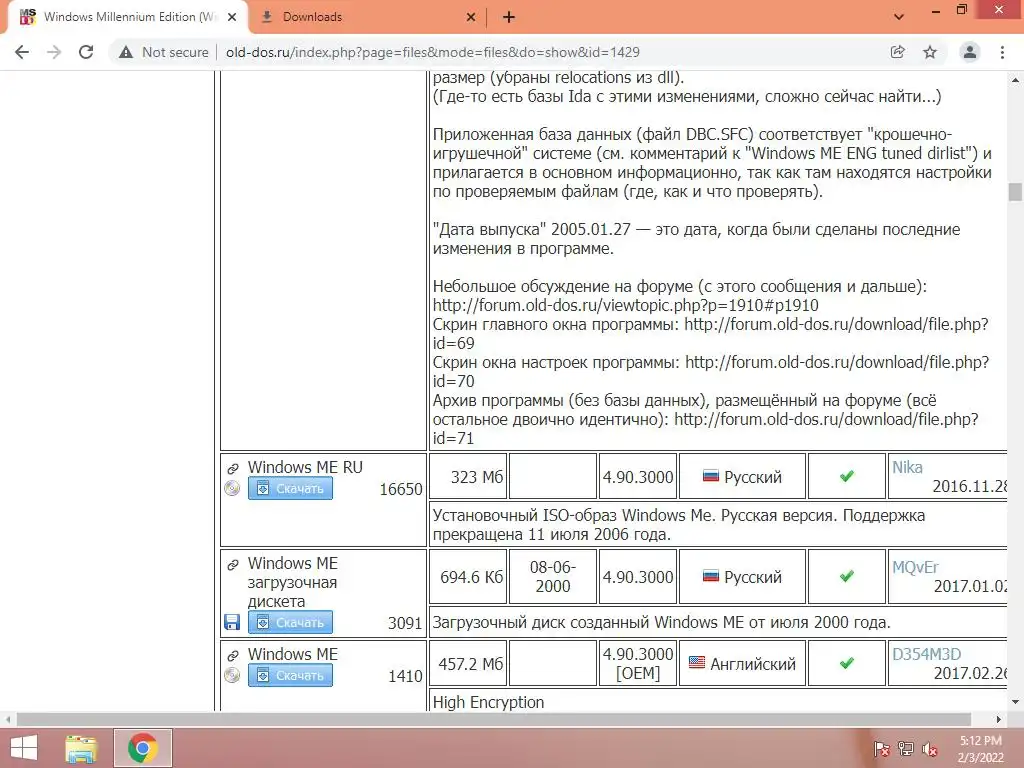Open a new browser tab
Screen dimensions: 1024x768
pyautogui.click(x=509, y=18)
